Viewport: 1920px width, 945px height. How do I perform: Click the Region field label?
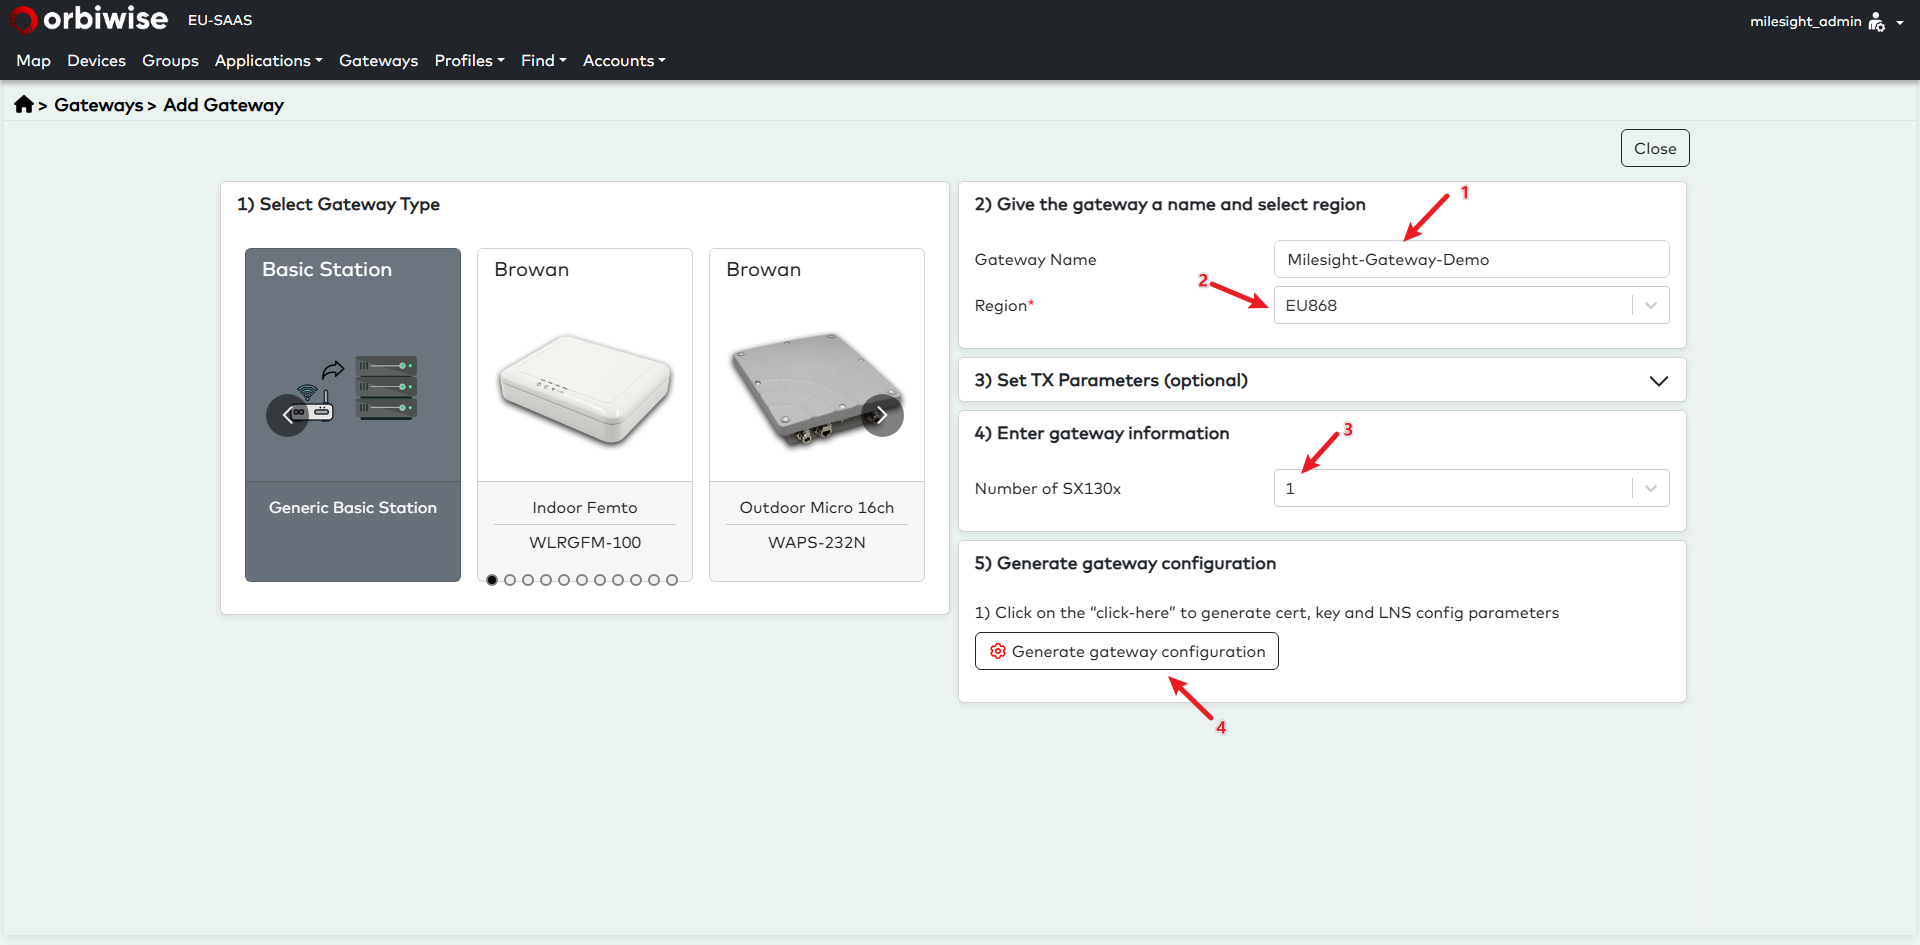[1004, 305]
